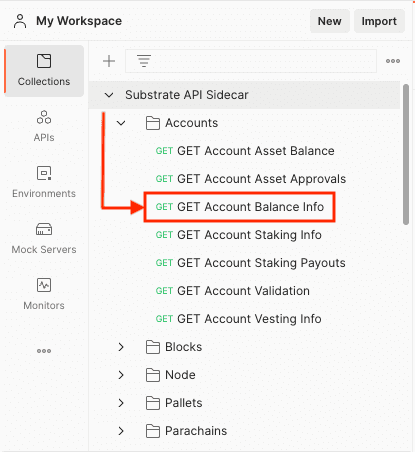Image resolution: width=415 pixels, height=452 pixels.
Task: Click the plus icon to create collection
Action: (x=109, y=61)
